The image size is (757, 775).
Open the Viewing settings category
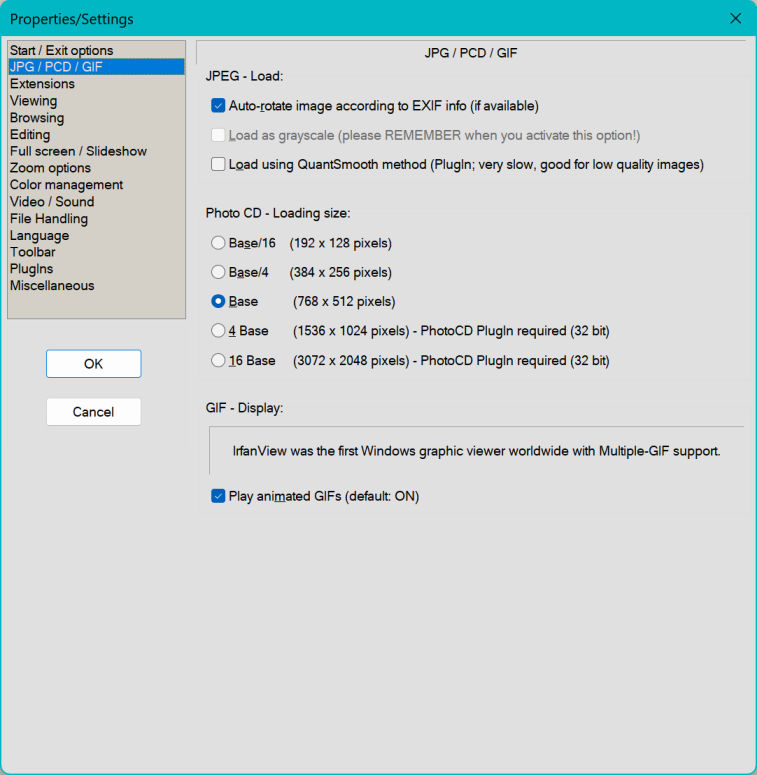[x=34, y=101]
